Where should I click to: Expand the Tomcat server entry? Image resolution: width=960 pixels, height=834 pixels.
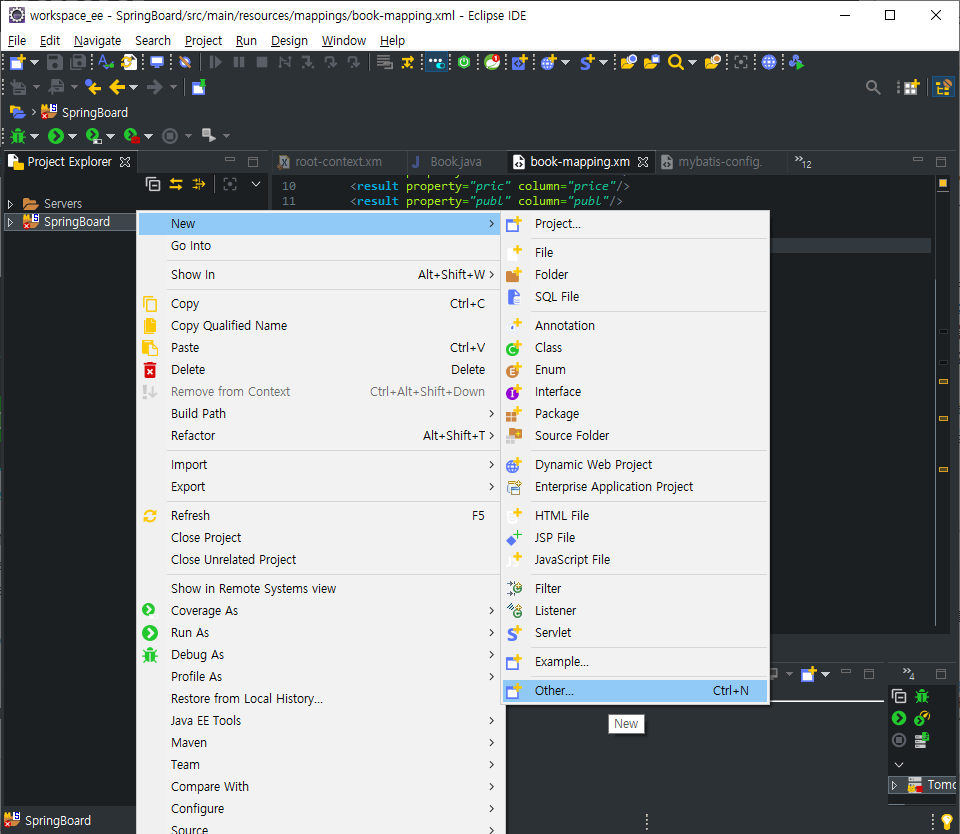click(894, 785)
